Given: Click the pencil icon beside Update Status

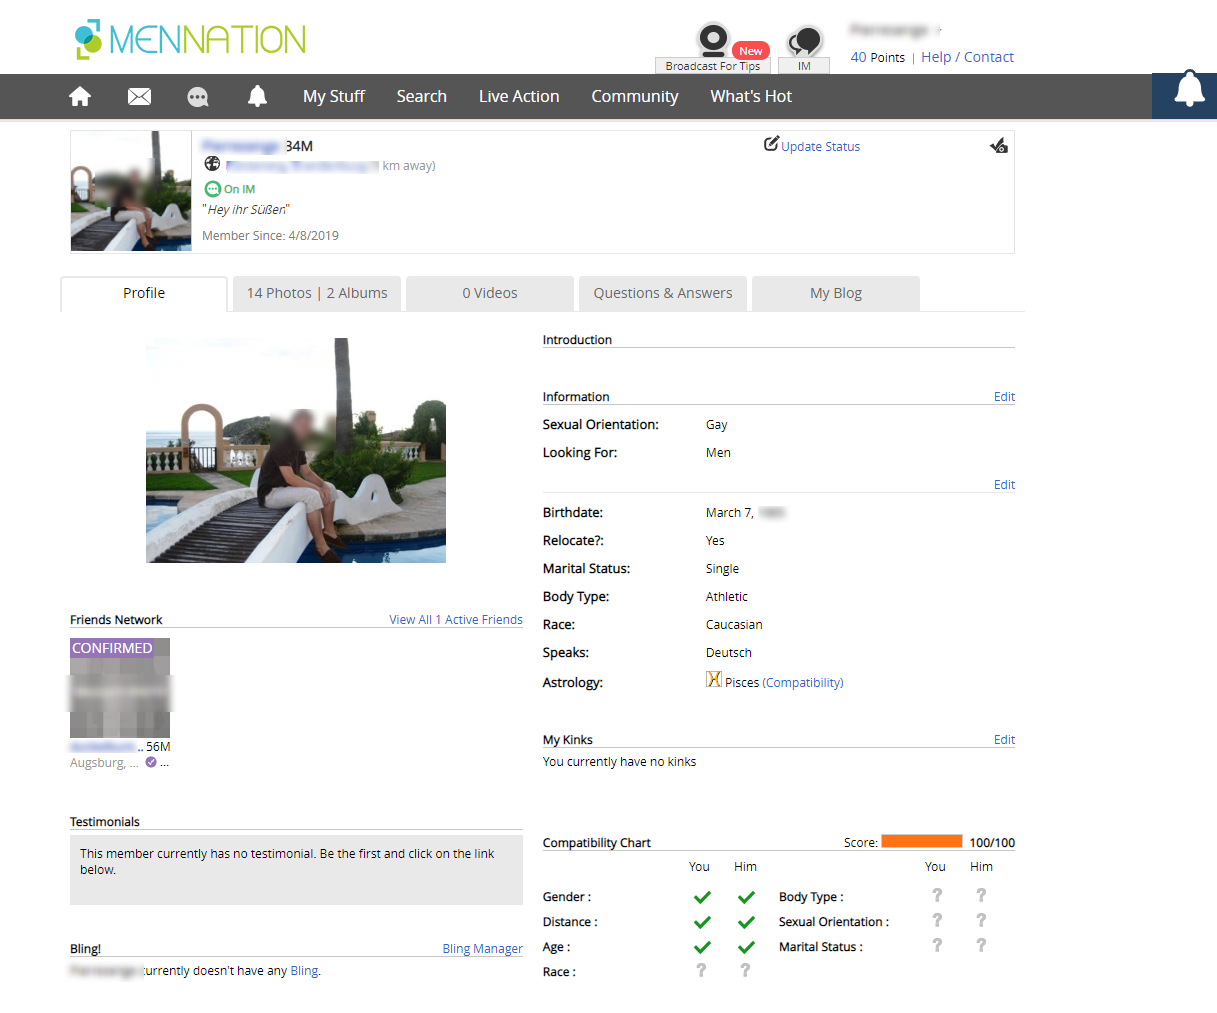Looking at the screenshot, I should (771, 144).
